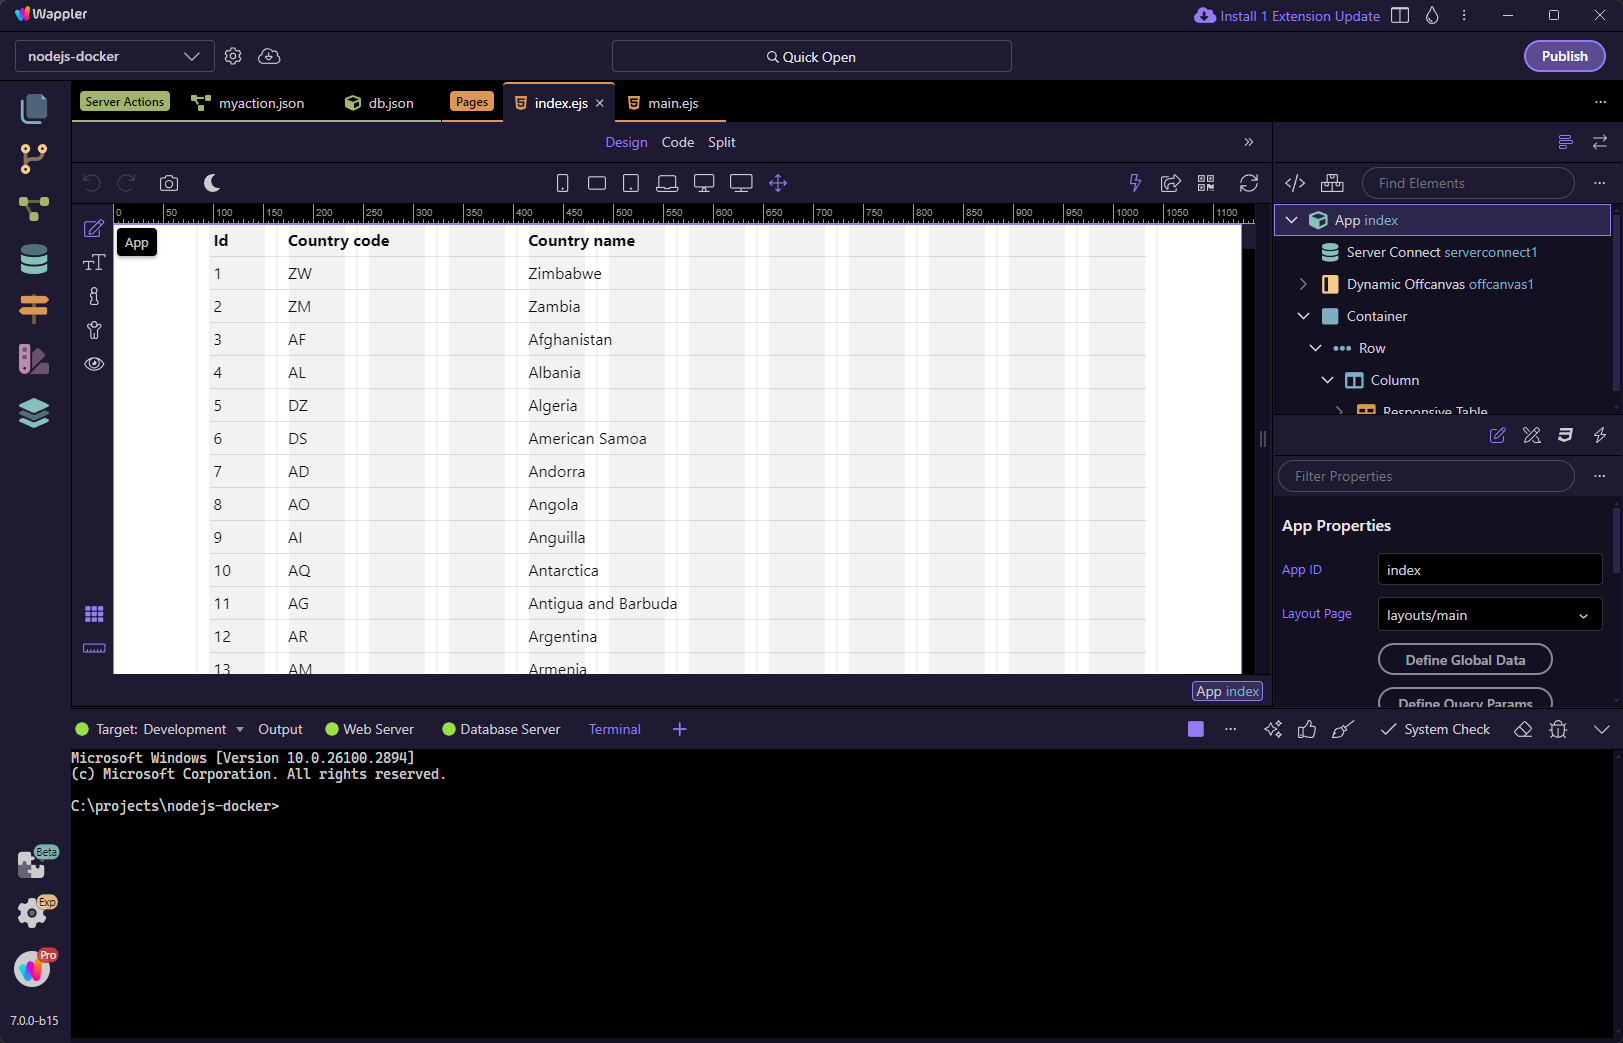Click Install 1 Extension Update

[x=1288, y=16]
